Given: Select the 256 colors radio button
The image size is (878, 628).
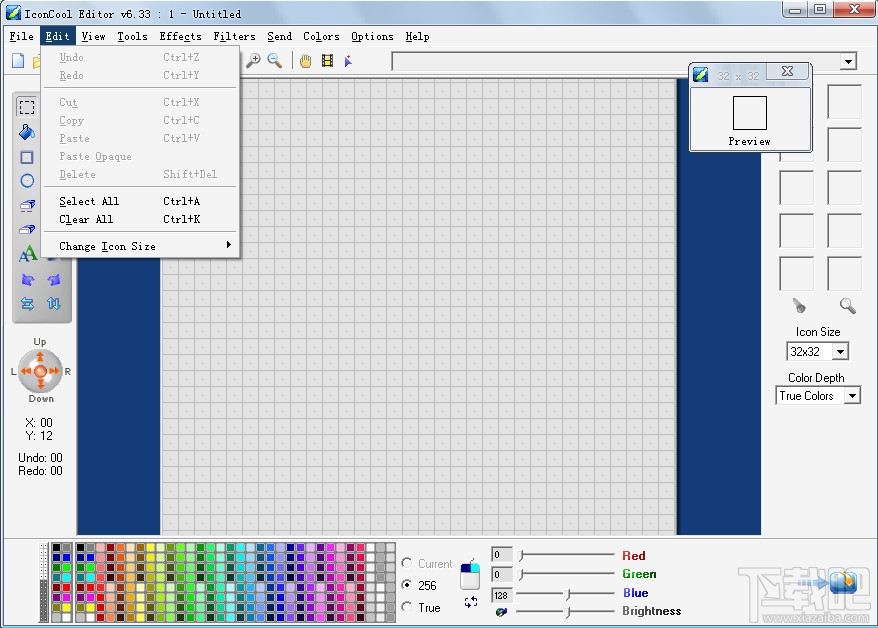Looking at the screenshot, I should pyautogui.click(x=409, y=586).
